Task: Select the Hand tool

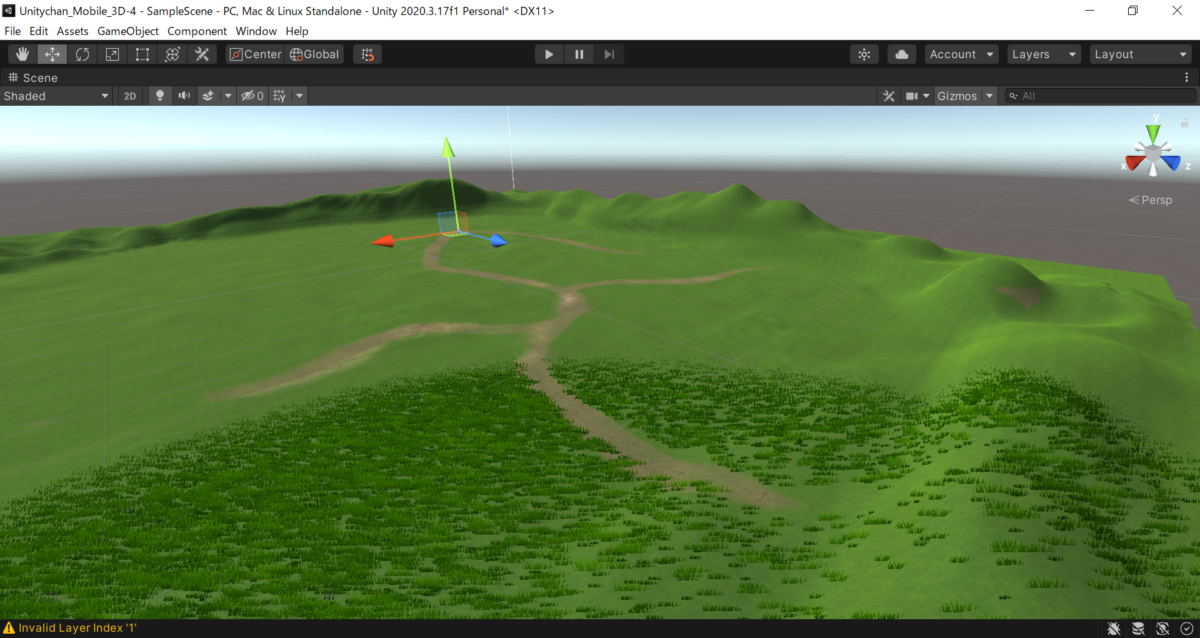Action: [22, 54]
